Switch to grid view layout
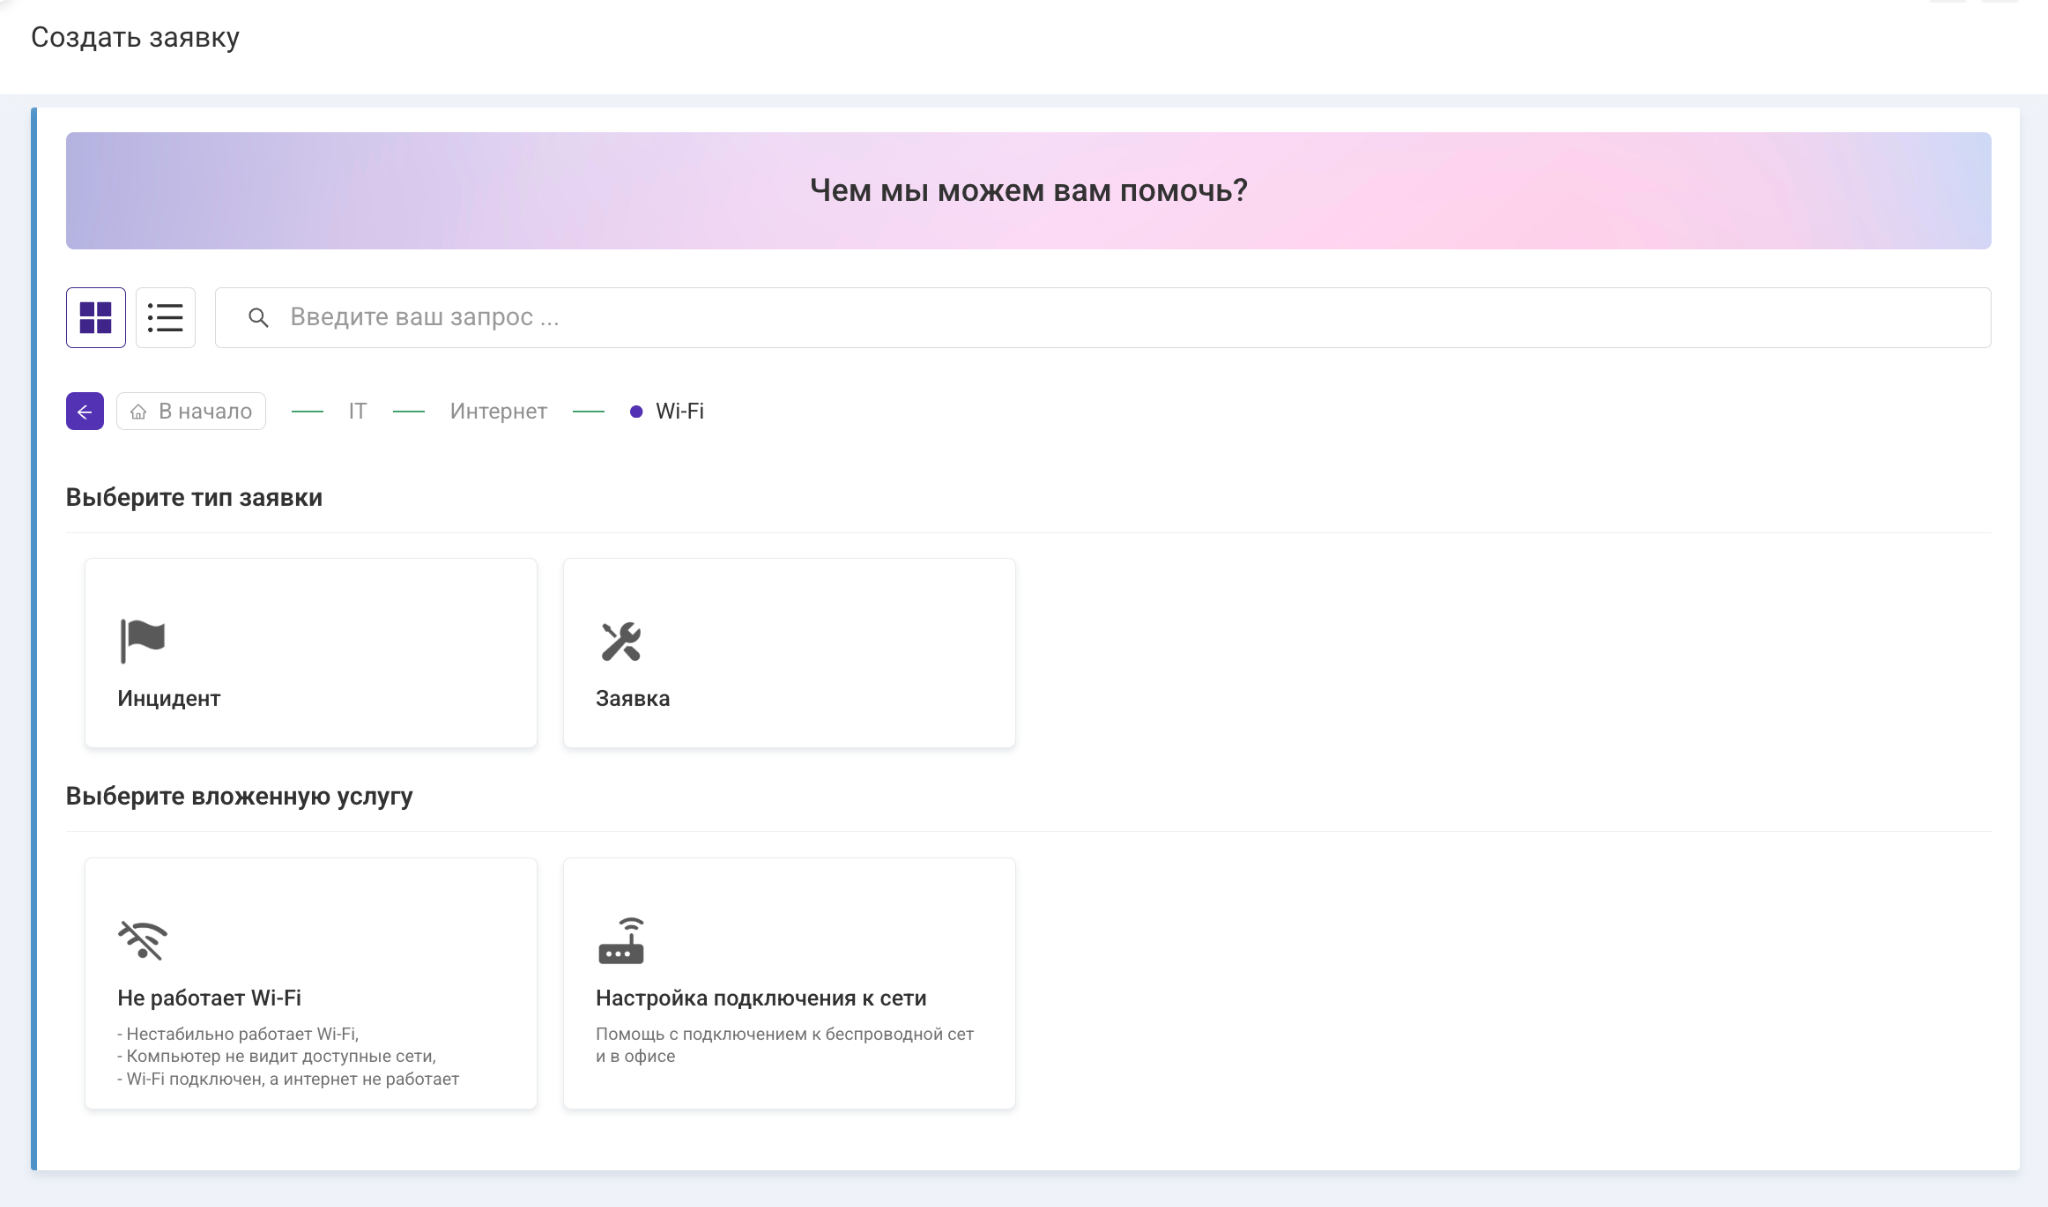2048x1207 pixels. (x=96, y=318)
